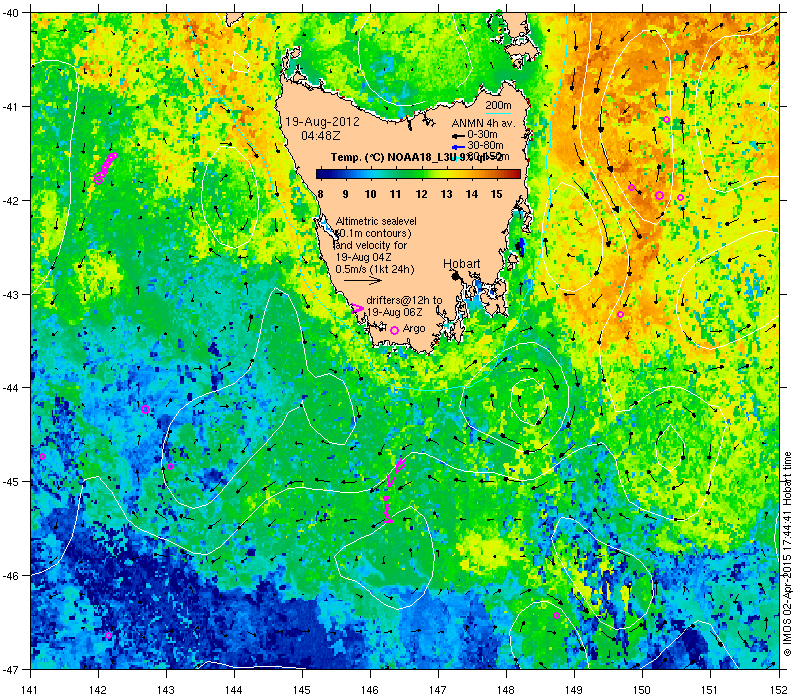Click the 'drifters@12h to' text

pos(404,301)
